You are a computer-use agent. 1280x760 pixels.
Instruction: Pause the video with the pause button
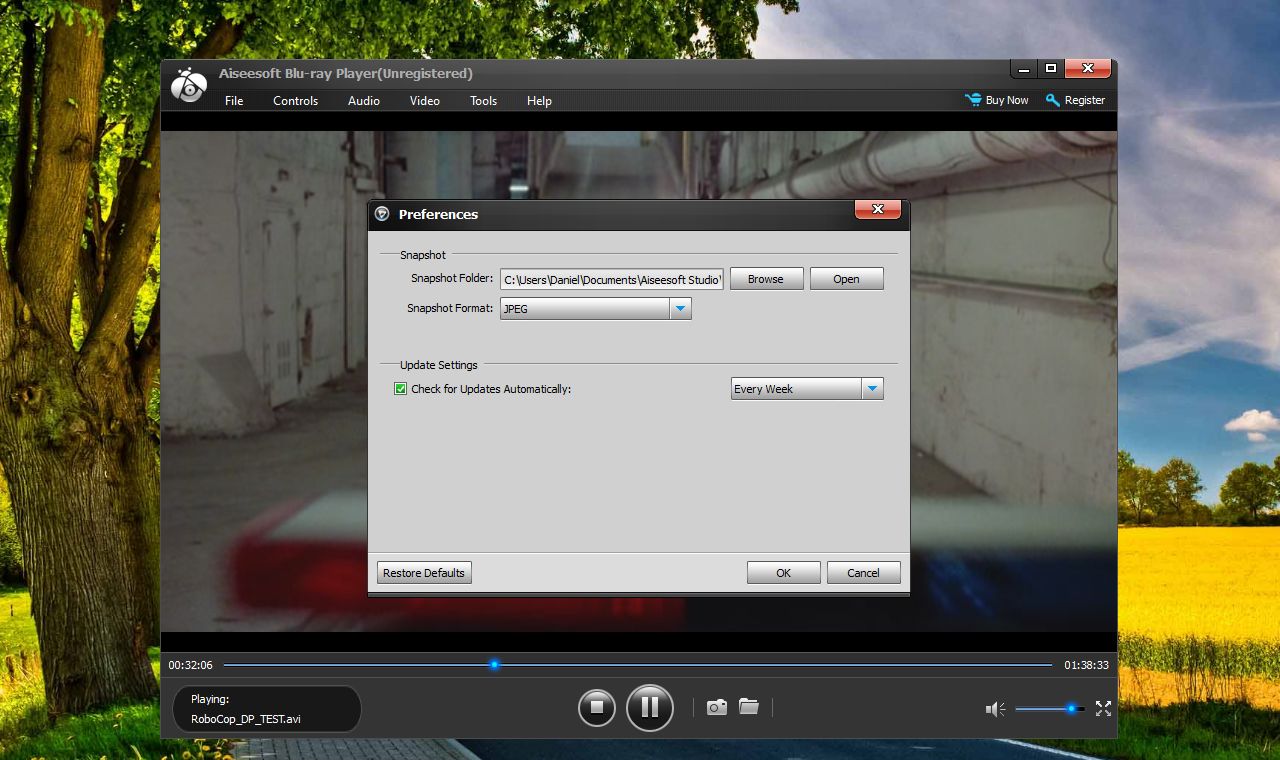[650, 708]
